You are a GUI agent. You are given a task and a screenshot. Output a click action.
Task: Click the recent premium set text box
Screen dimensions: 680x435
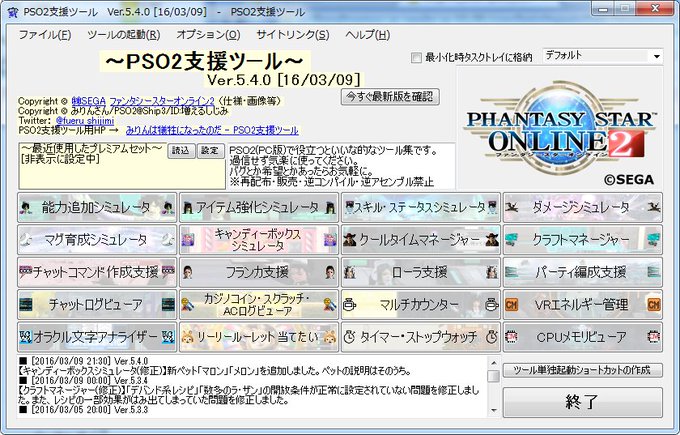pos(122,166)
